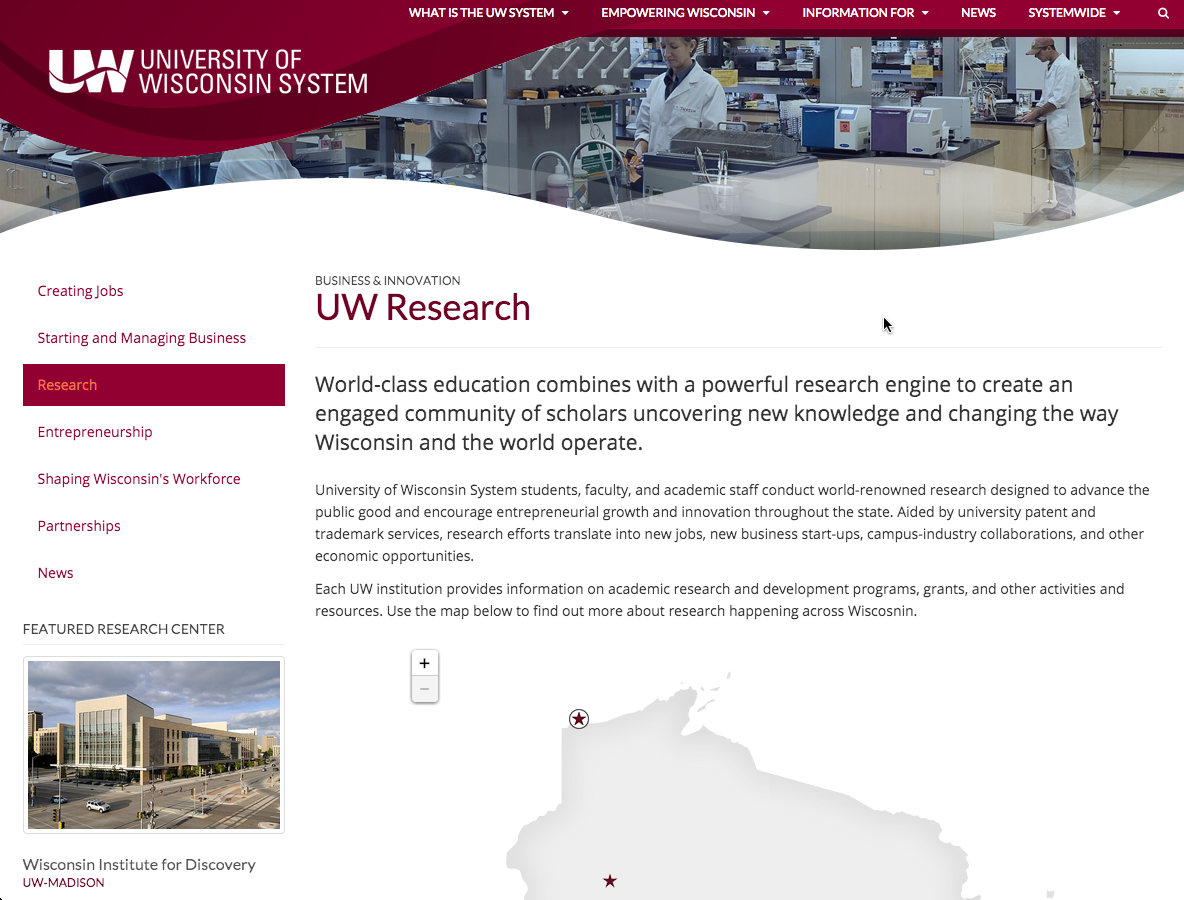
Task: Zoom out on the map with minus button
Action: 424,689
